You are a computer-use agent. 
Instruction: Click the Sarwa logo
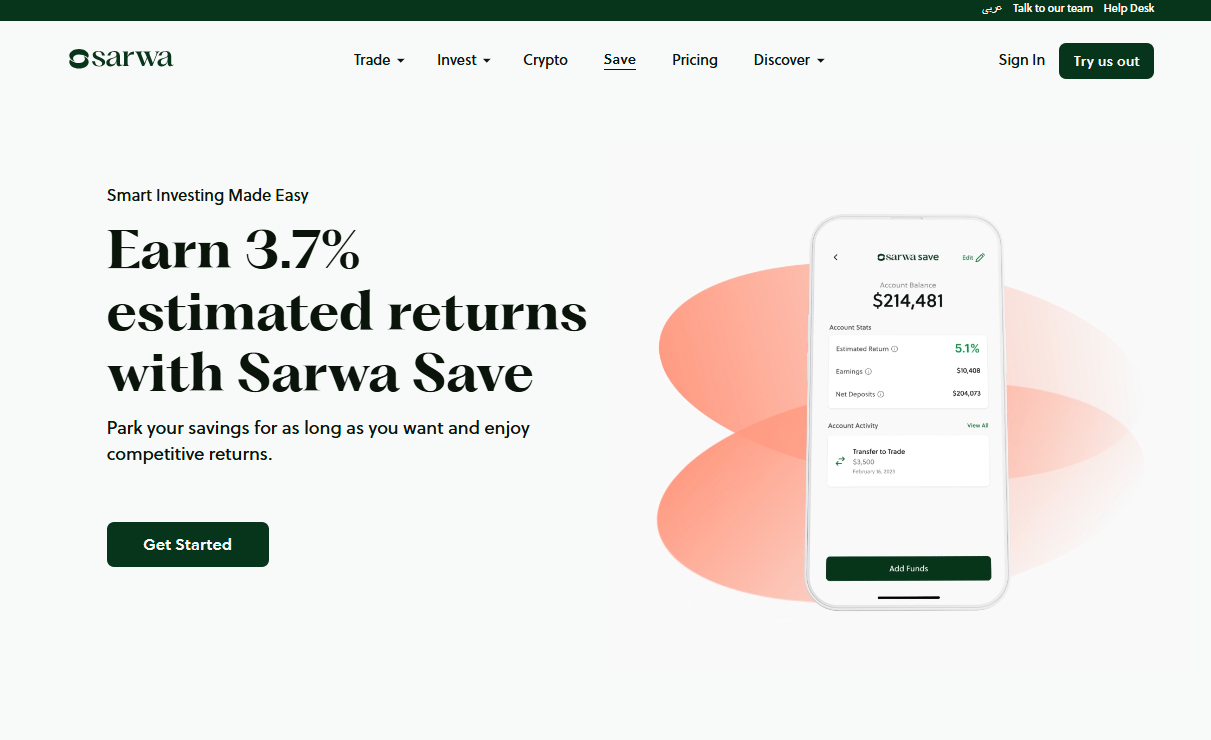(x=121, y=59)
